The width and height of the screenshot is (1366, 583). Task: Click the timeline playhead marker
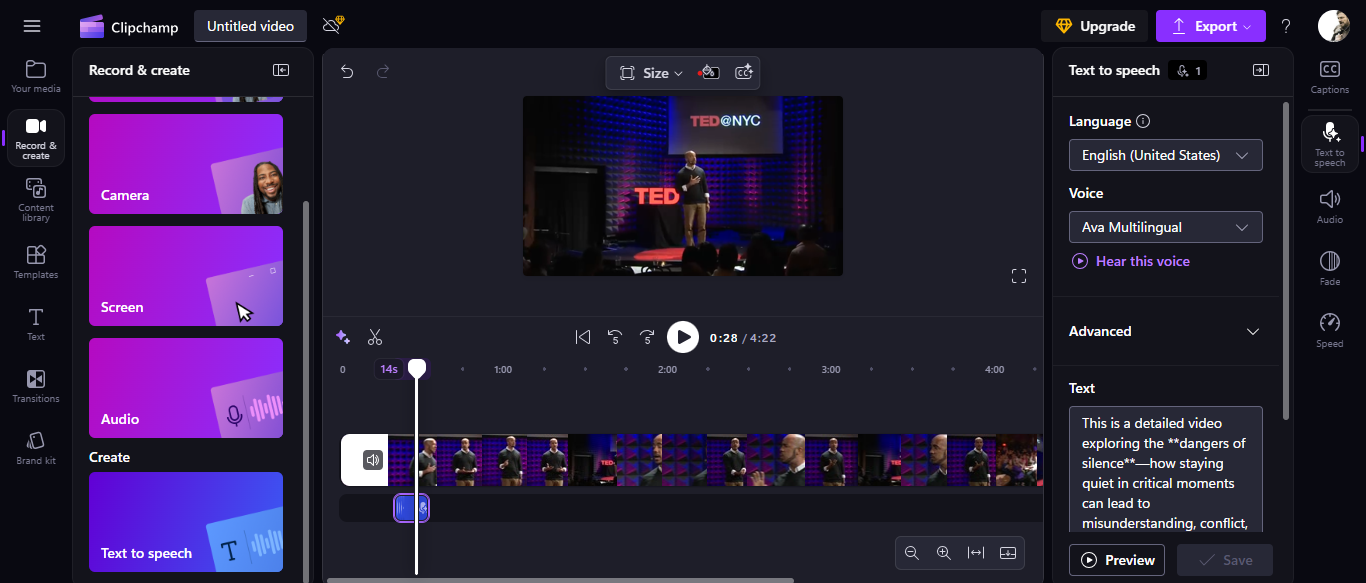tap(416, 369)
